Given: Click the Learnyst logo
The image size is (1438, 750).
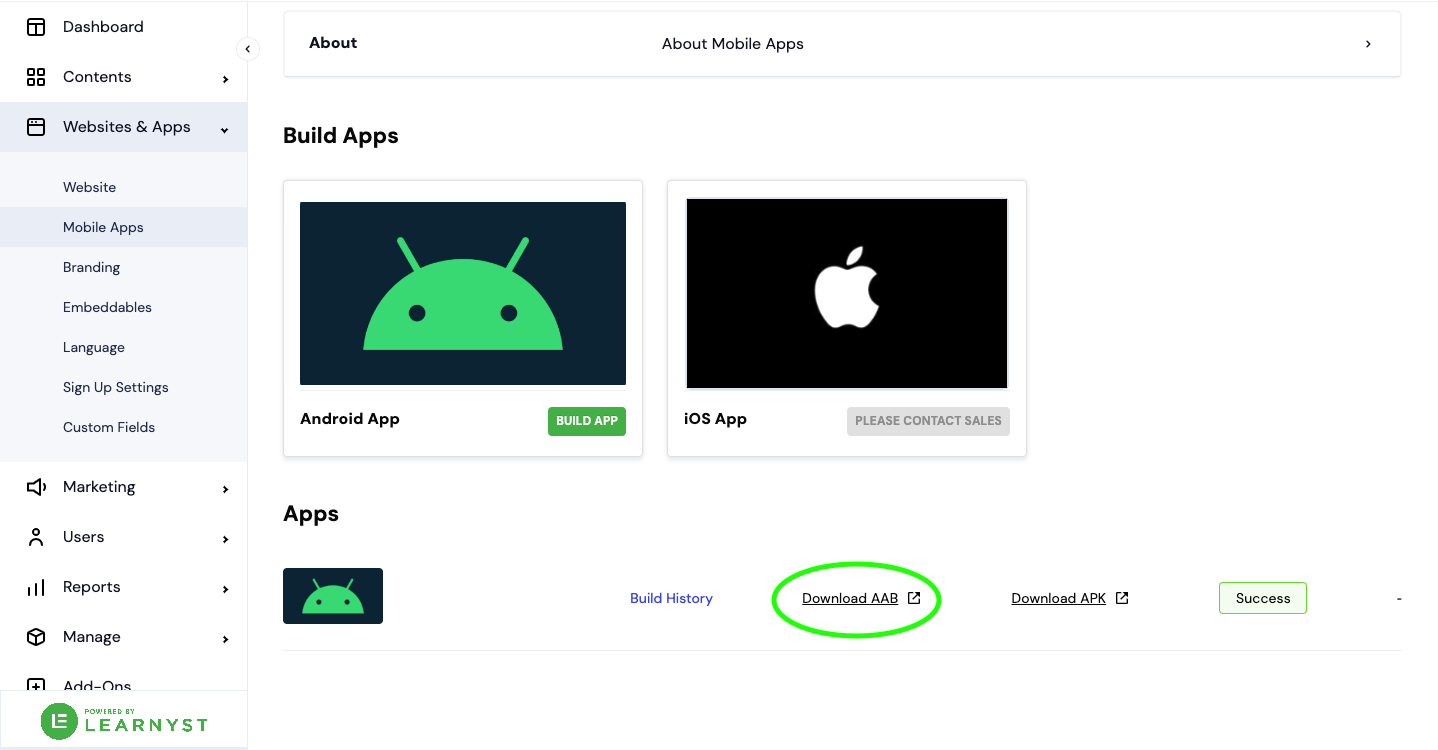Looking at the screenshot, I should click(x=125, y=721).
